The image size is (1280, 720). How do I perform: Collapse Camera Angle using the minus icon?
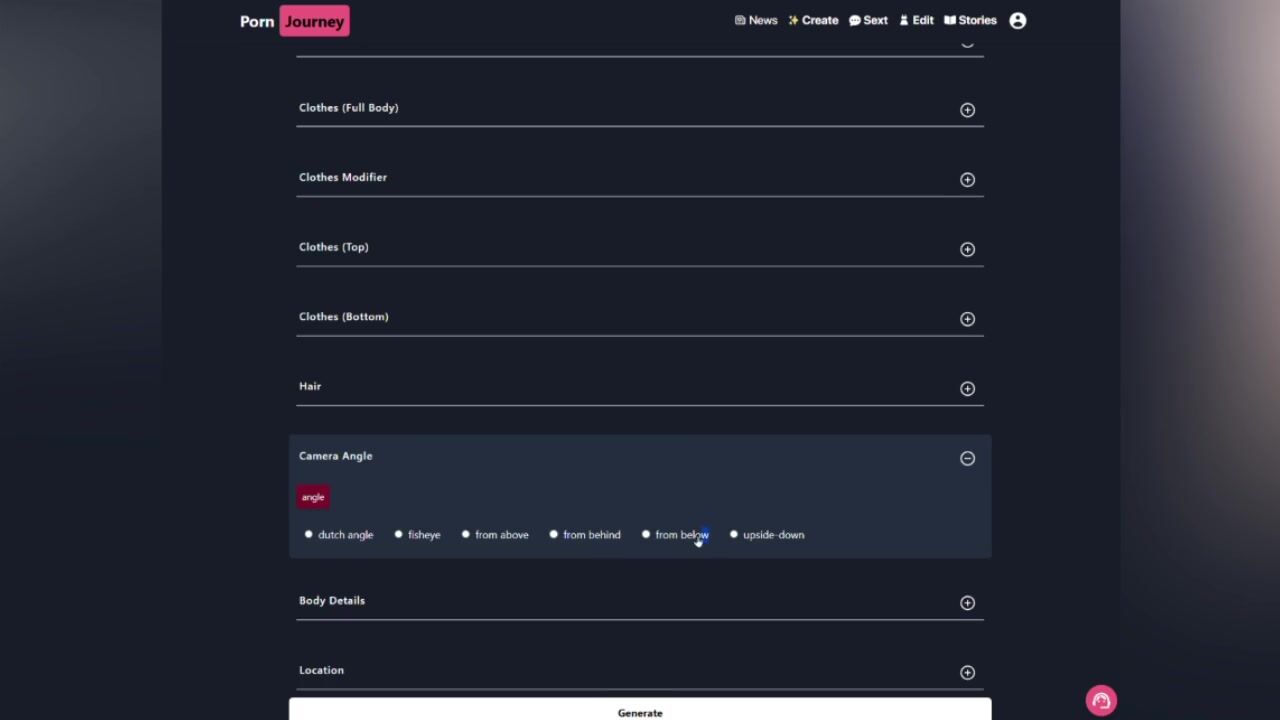[967, 458]
